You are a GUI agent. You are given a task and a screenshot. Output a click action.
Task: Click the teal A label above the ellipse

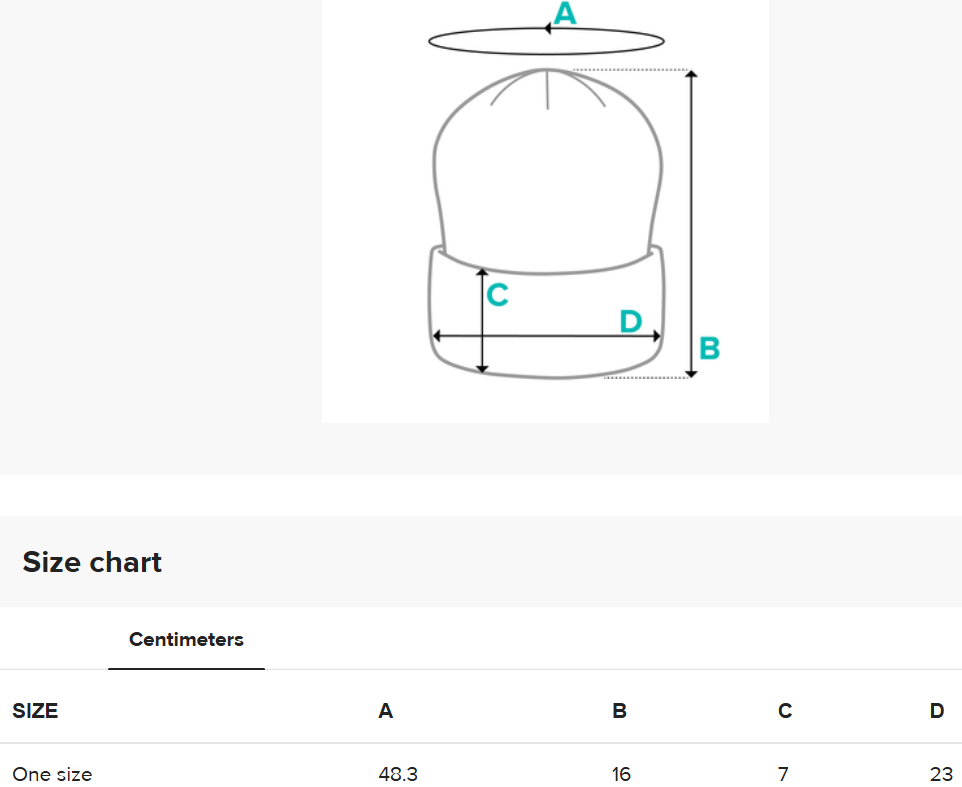click(x=565, y=13)
